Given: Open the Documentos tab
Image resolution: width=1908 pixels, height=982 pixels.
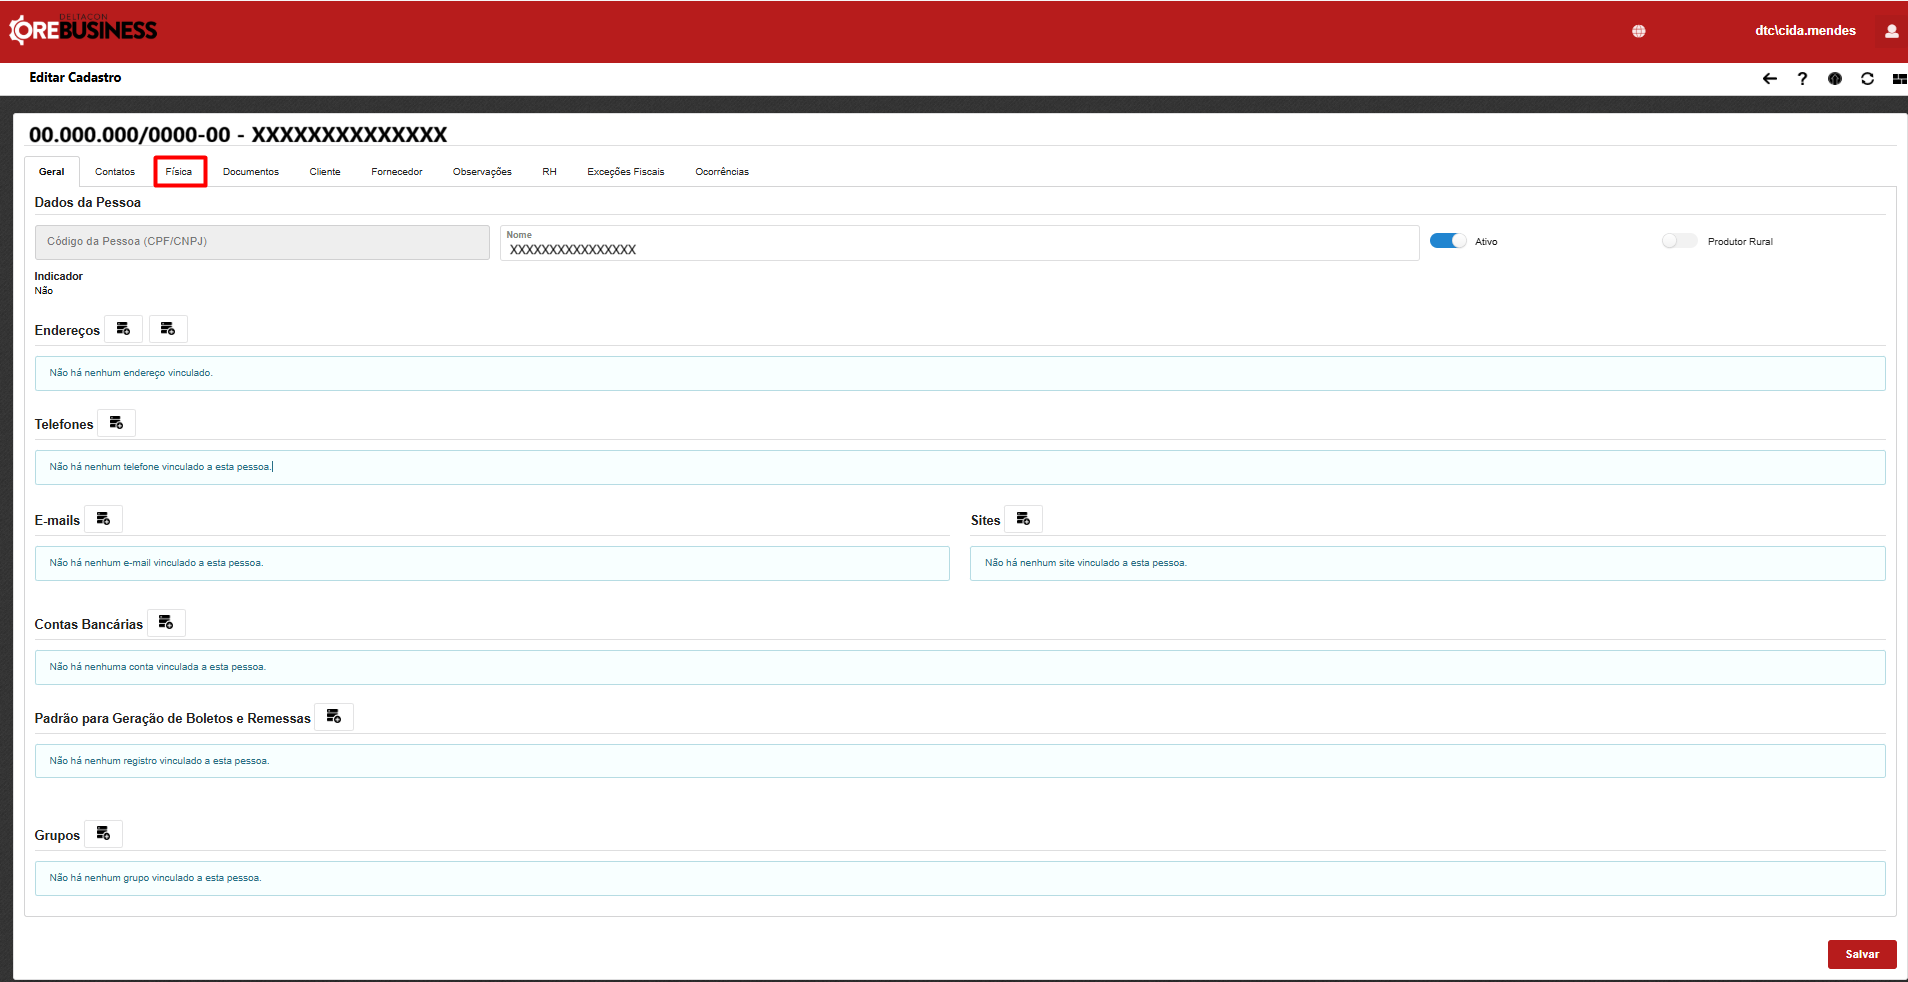Looking at the screenshot, I should click(251, 172).
